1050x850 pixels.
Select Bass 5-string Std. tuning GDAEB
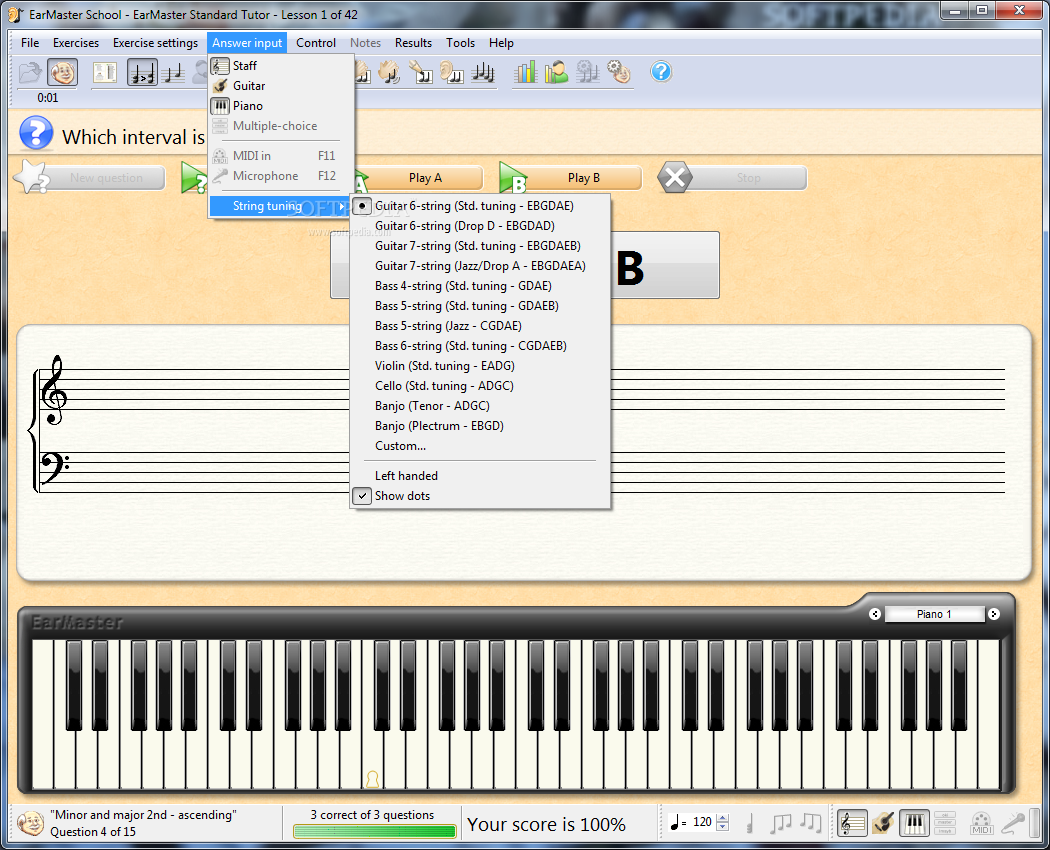(480, 306)
